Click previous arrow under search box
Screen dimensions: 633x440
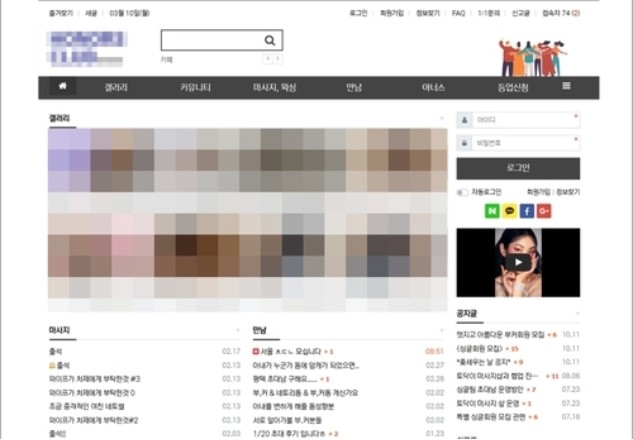(268, 59)
